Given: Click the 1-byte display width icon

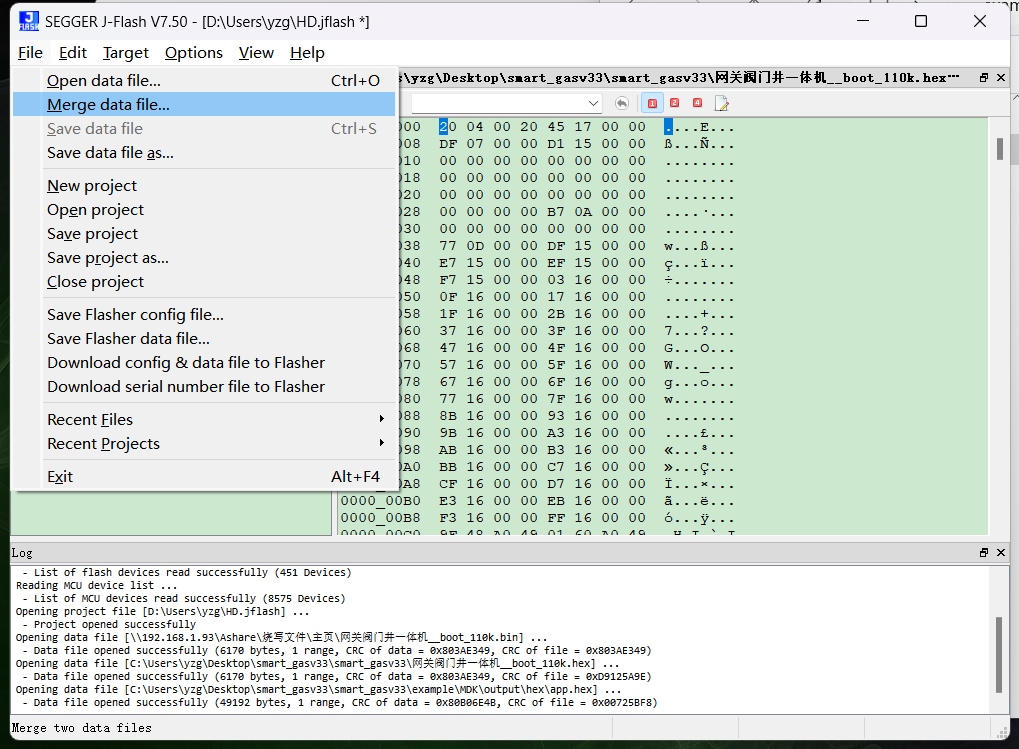Looking at the screenshot, I should tap(652, 103).
